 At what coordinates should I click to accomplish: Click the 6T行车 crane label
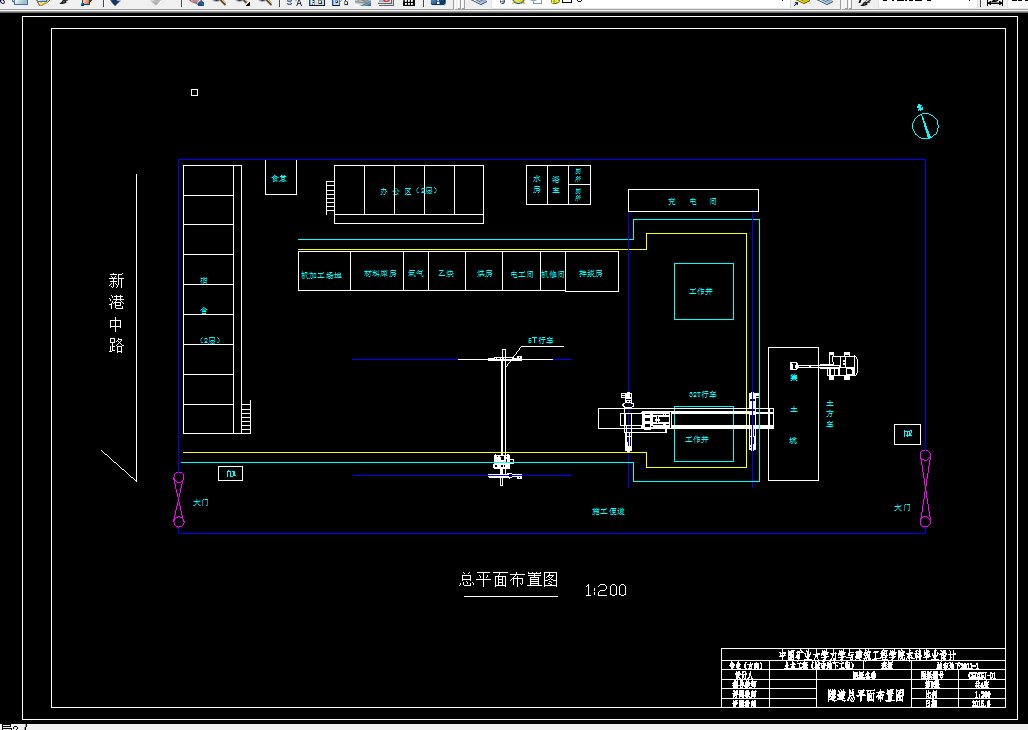[541, 340]
